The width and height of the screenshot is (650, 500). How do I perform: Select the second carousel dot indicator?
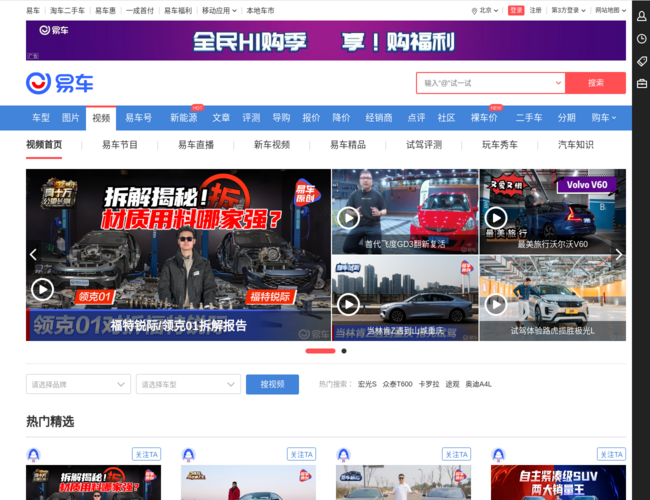344,351
